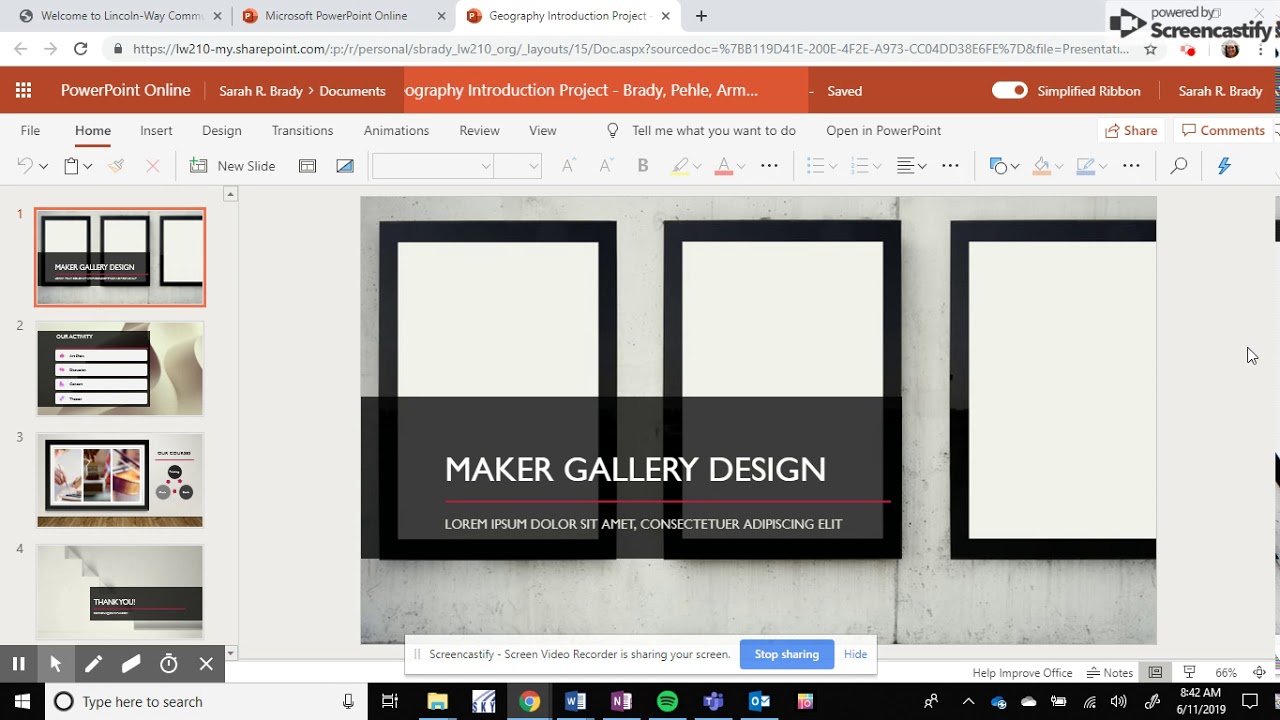Screen dimensions: 1280x720
Task: Pause the Screencastify recording
Action: point(18,664)
